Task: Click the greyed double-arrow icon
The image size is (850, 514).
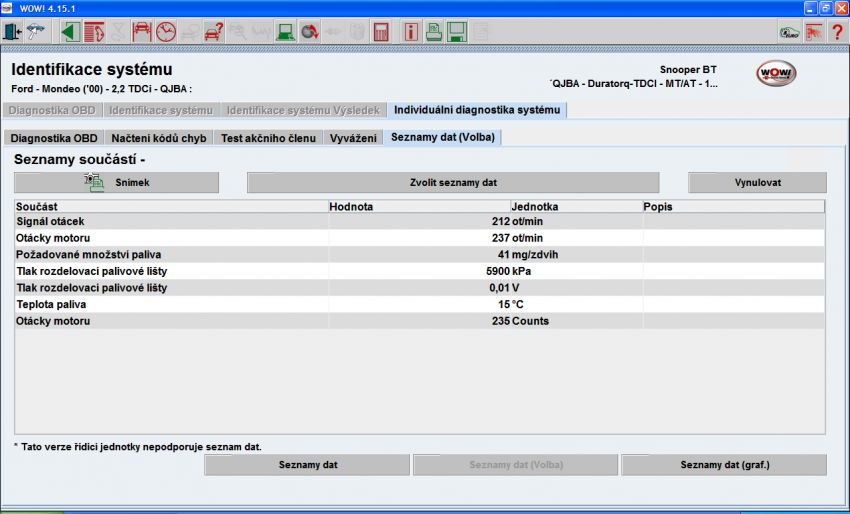Action: coord(333,32)
